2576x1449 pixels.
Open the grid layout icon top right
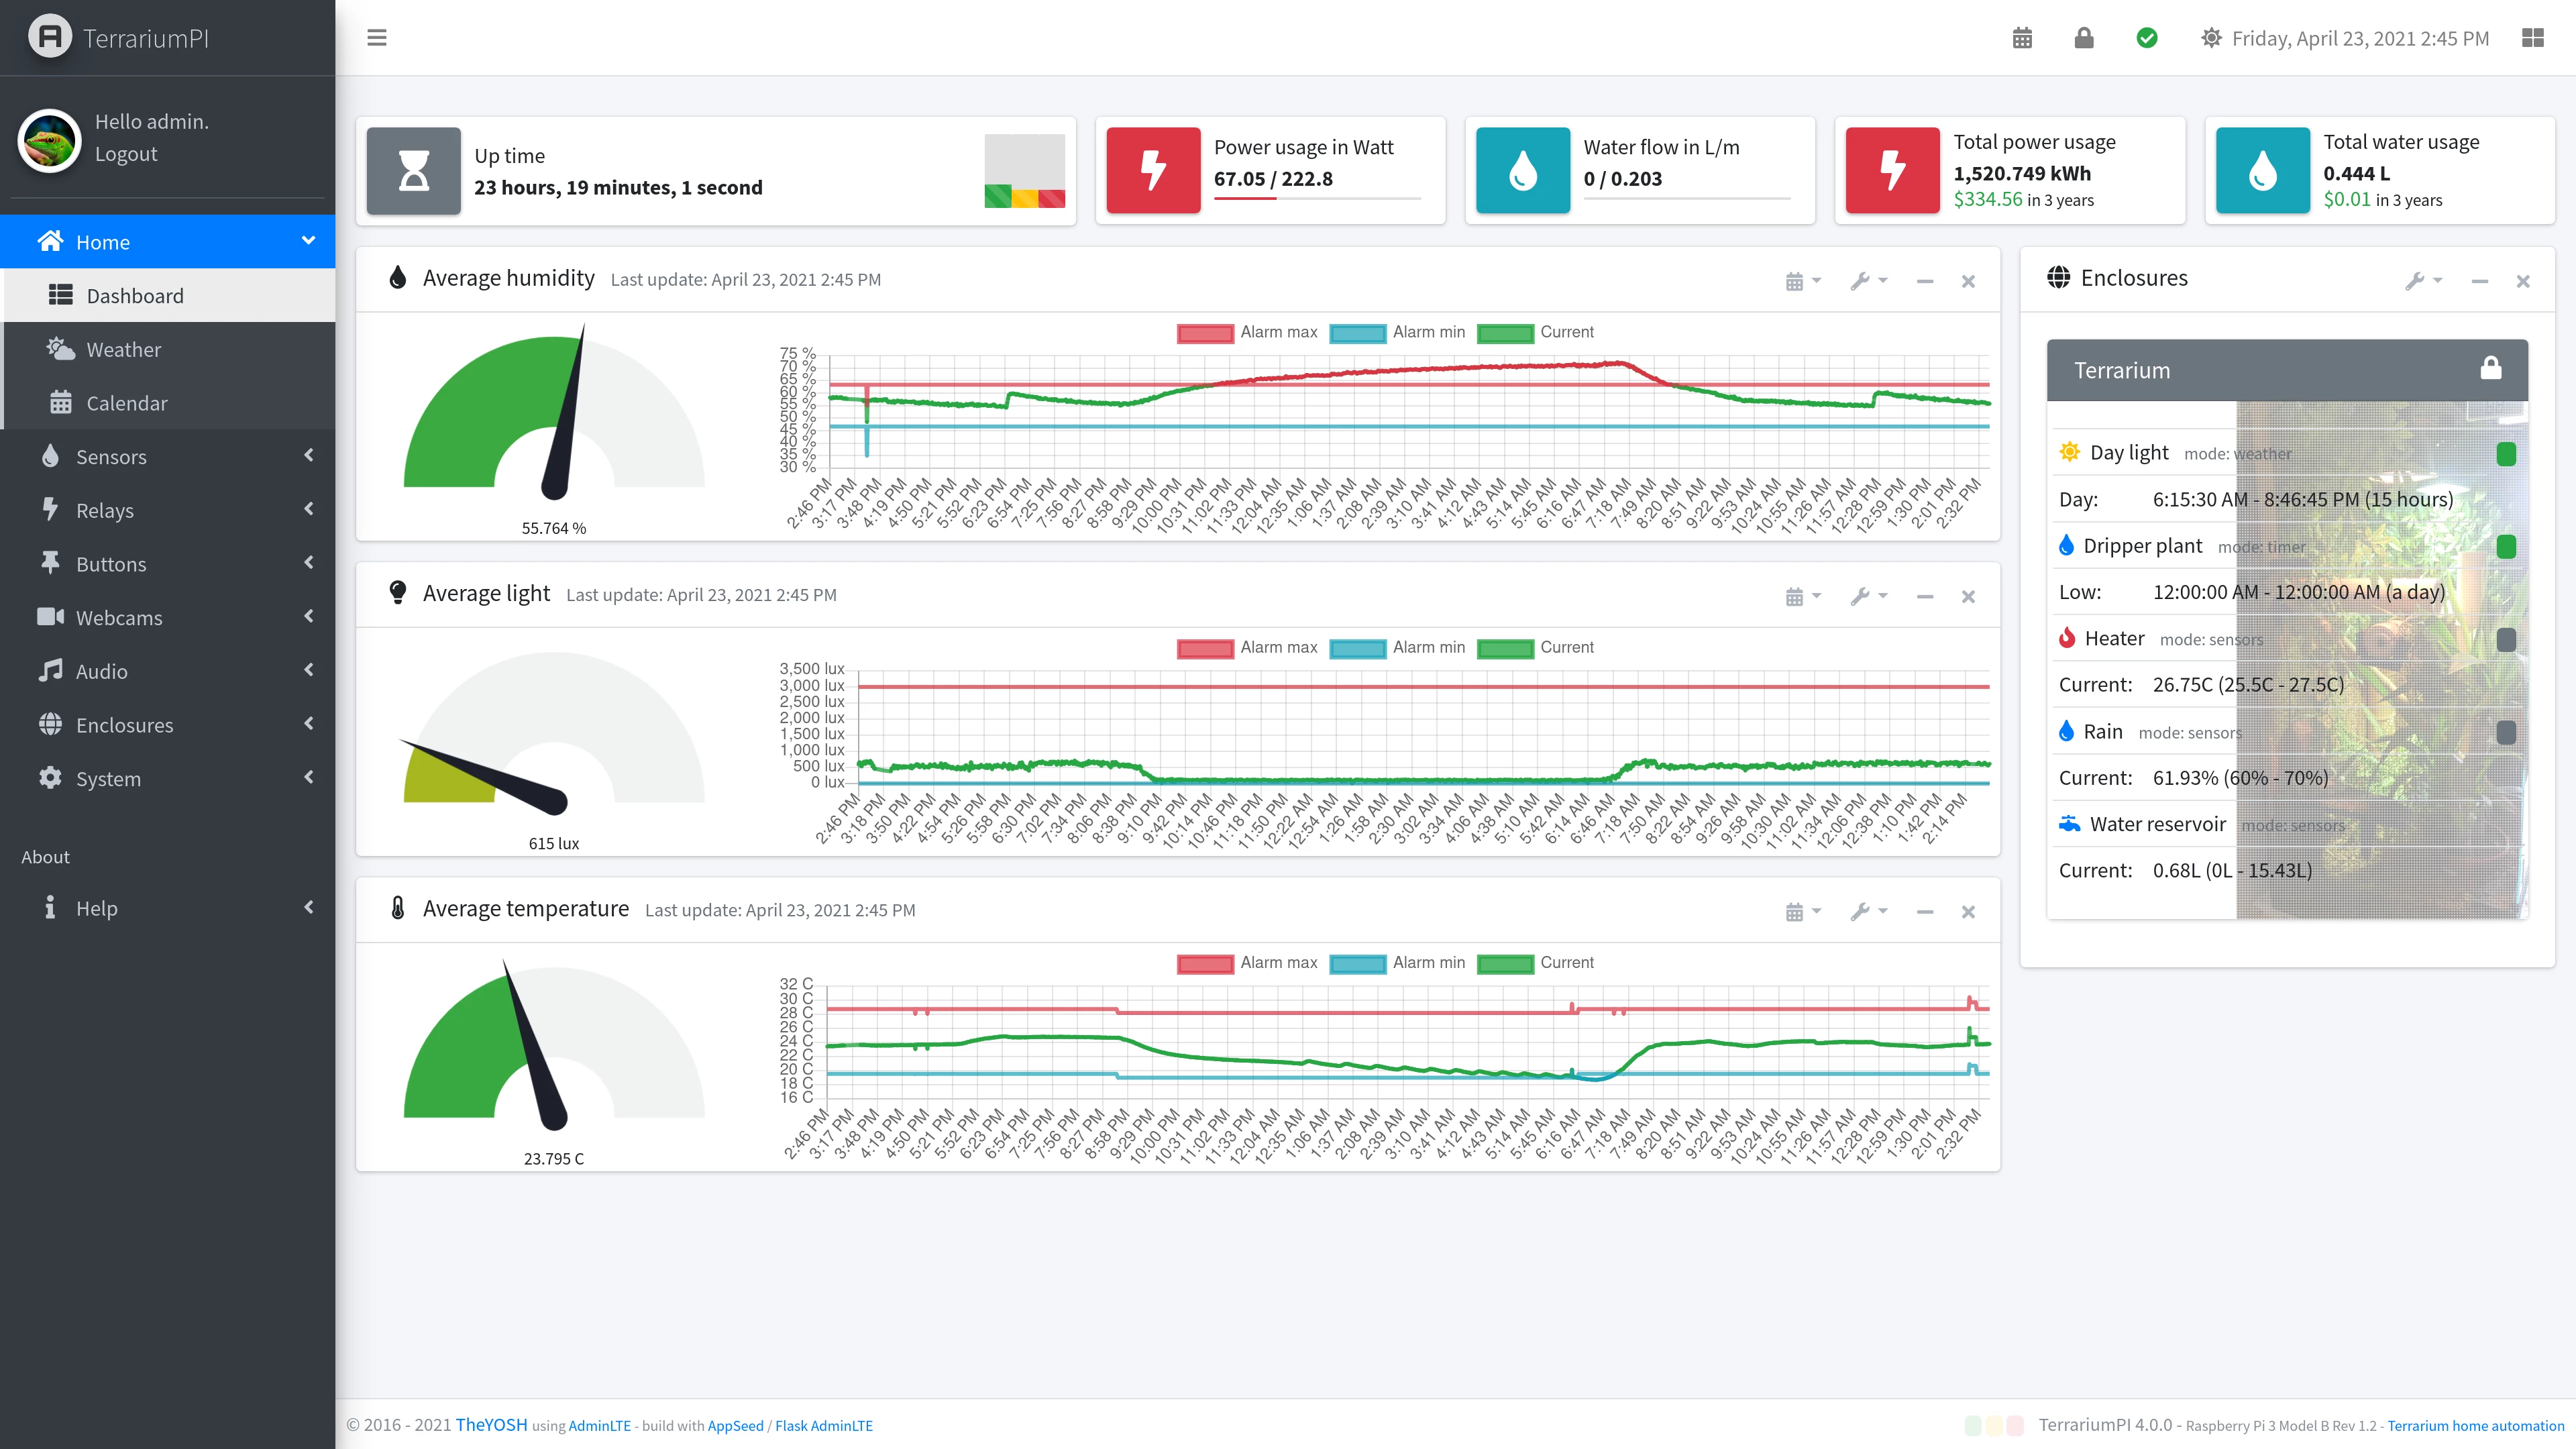coord(2532,38)
